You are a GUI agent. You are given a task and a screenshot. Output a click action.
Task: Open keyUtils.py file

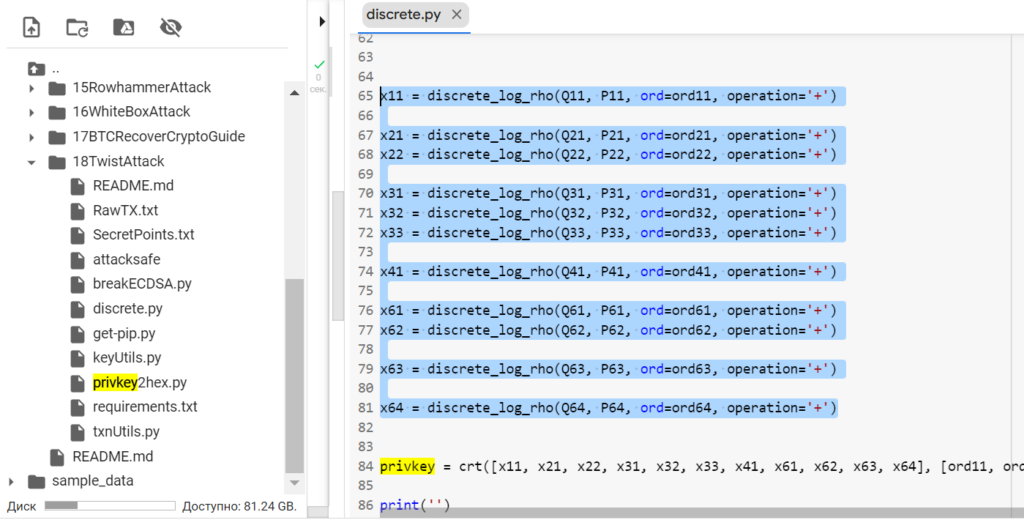pyautogui.click(x=127, y=357)
